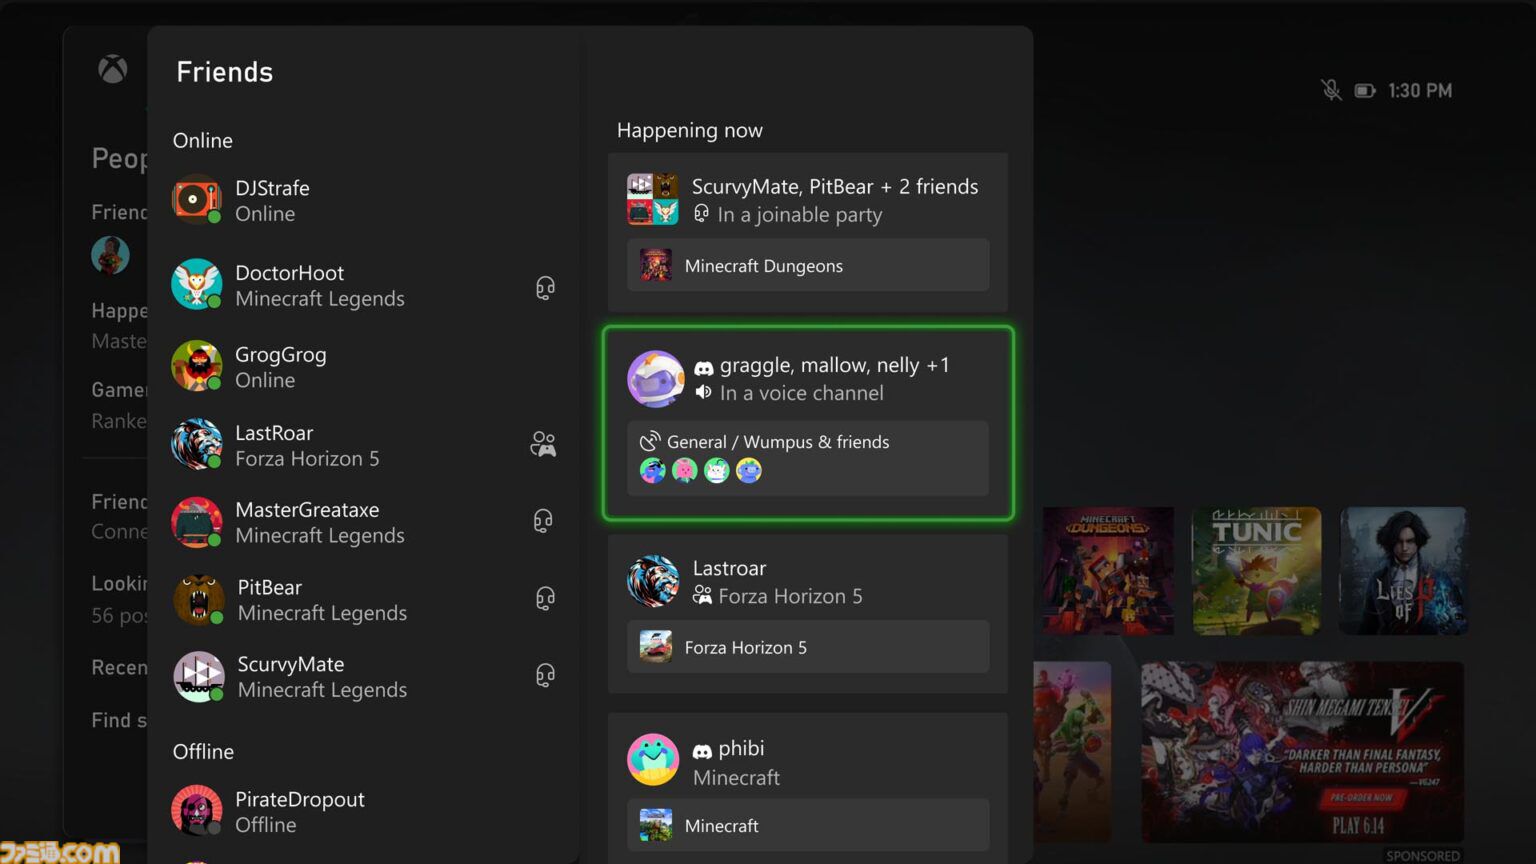1536x864 pixels.
Task: Select LastRoar playing Forza Horizon 5
Action: 366,445
